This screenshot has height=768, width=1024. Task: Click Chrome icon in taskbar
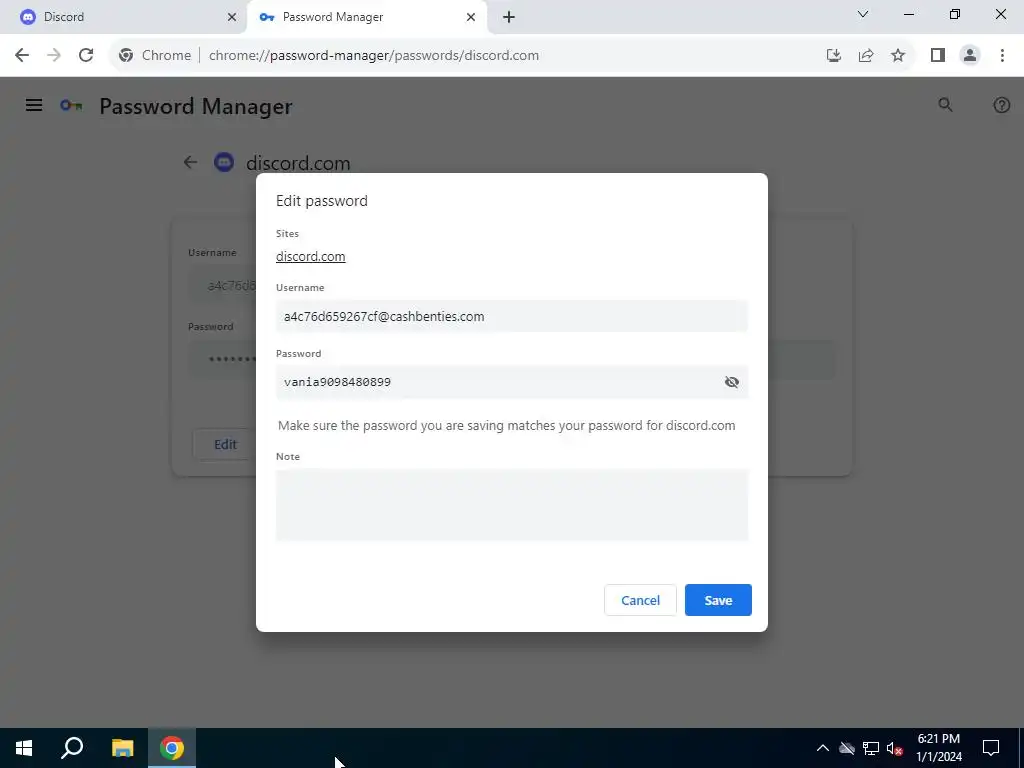point(172,748)
